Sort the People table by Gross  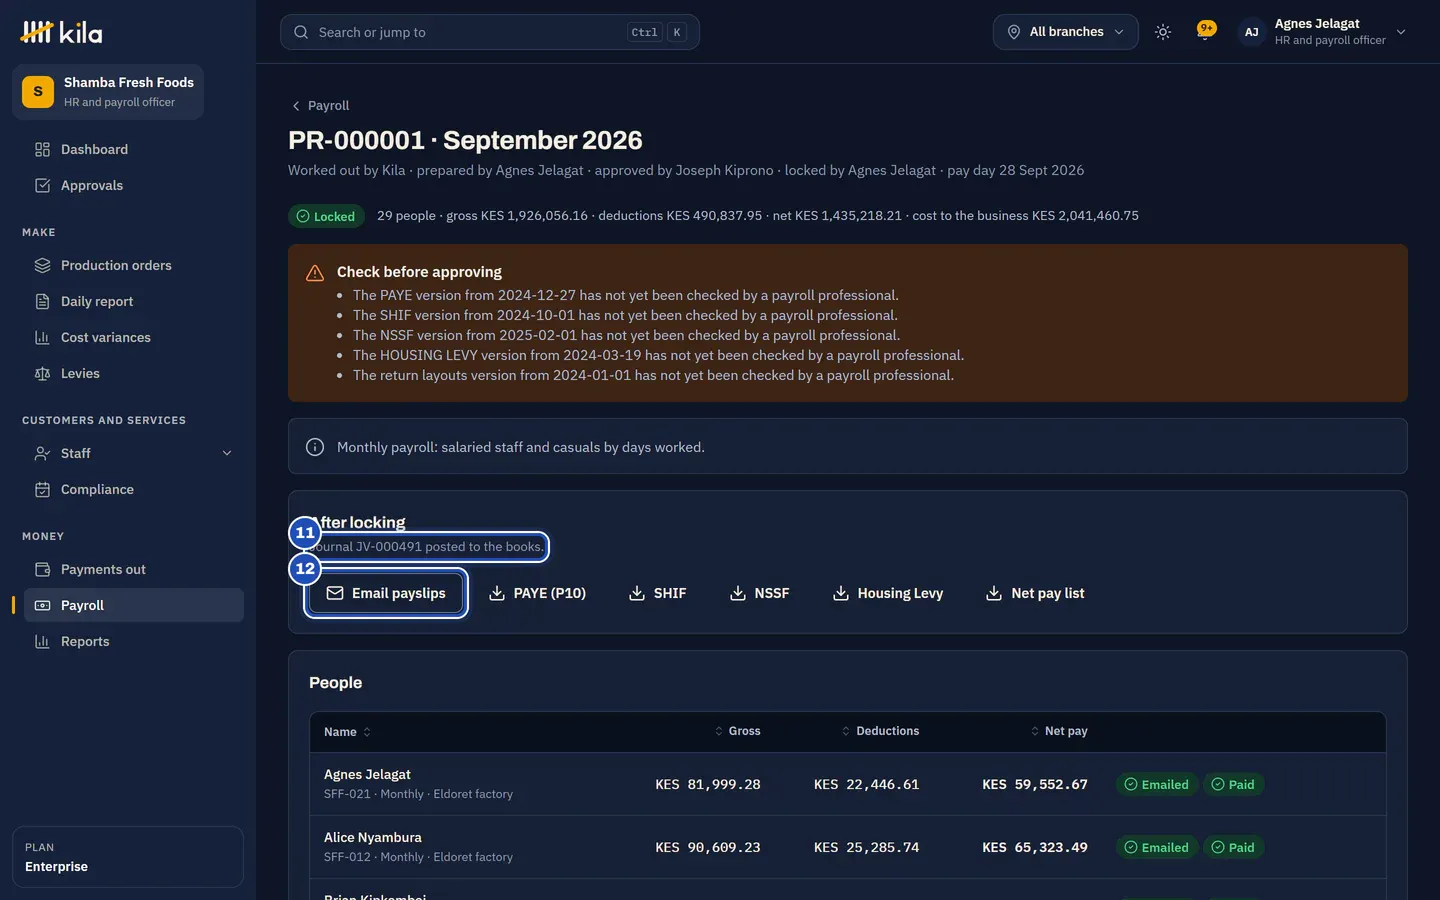coord(737,732)
